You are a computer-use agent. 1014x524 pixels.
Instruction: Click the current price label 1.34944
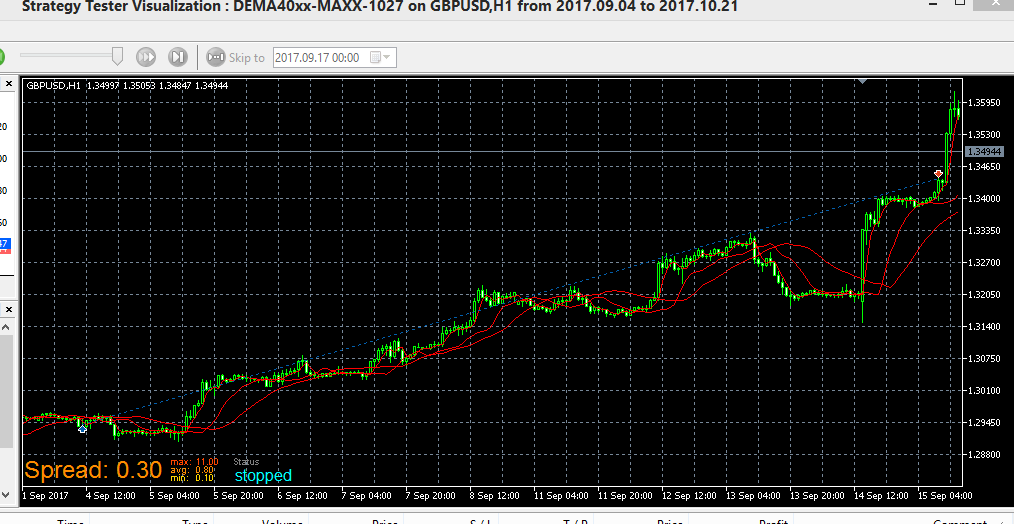tap(984, 151)
